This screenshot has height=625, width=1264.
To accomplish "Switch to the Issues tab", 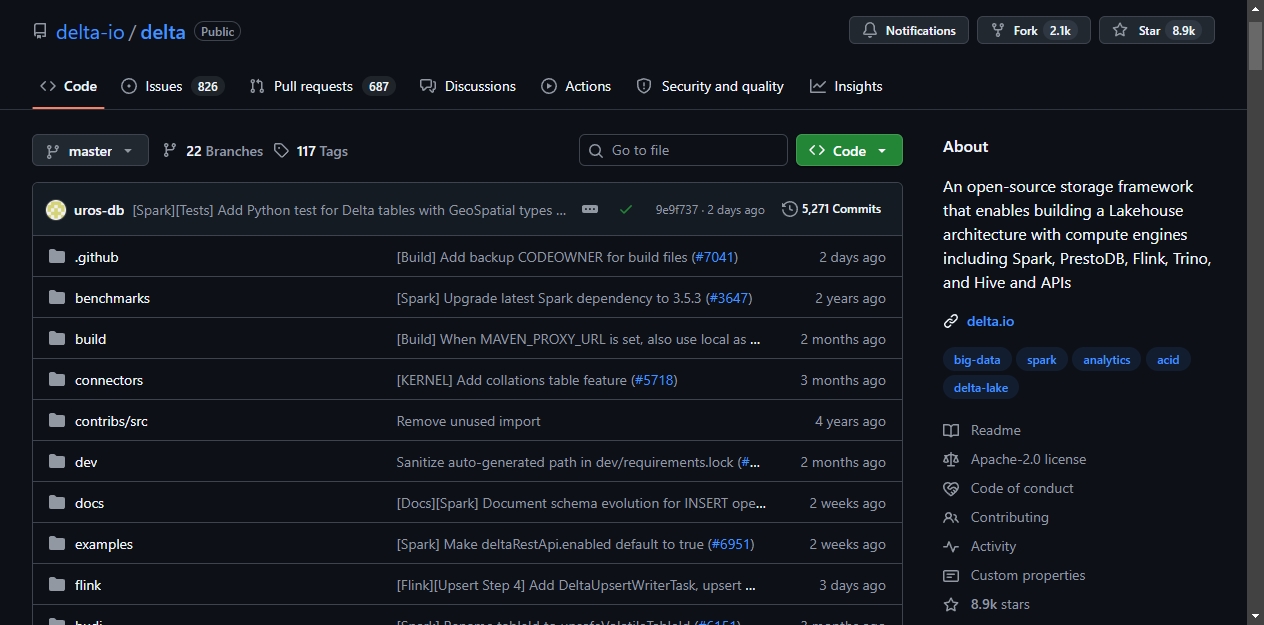I will 171,86.
